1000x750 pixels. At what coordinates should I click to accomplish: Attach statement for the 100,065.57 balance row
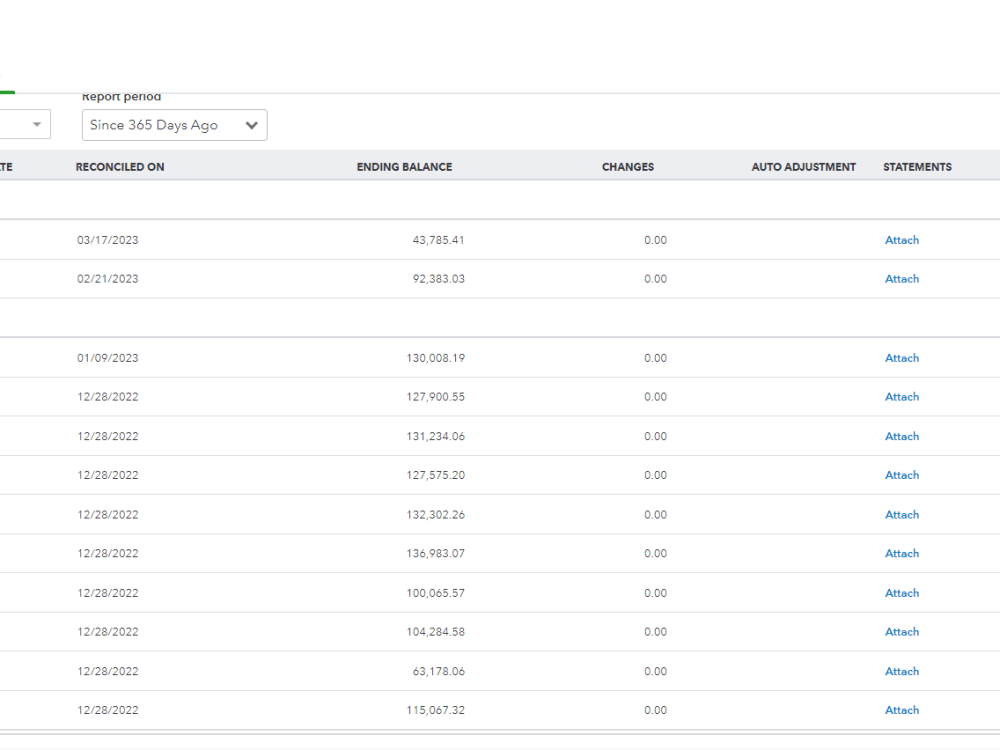point(902,594)
